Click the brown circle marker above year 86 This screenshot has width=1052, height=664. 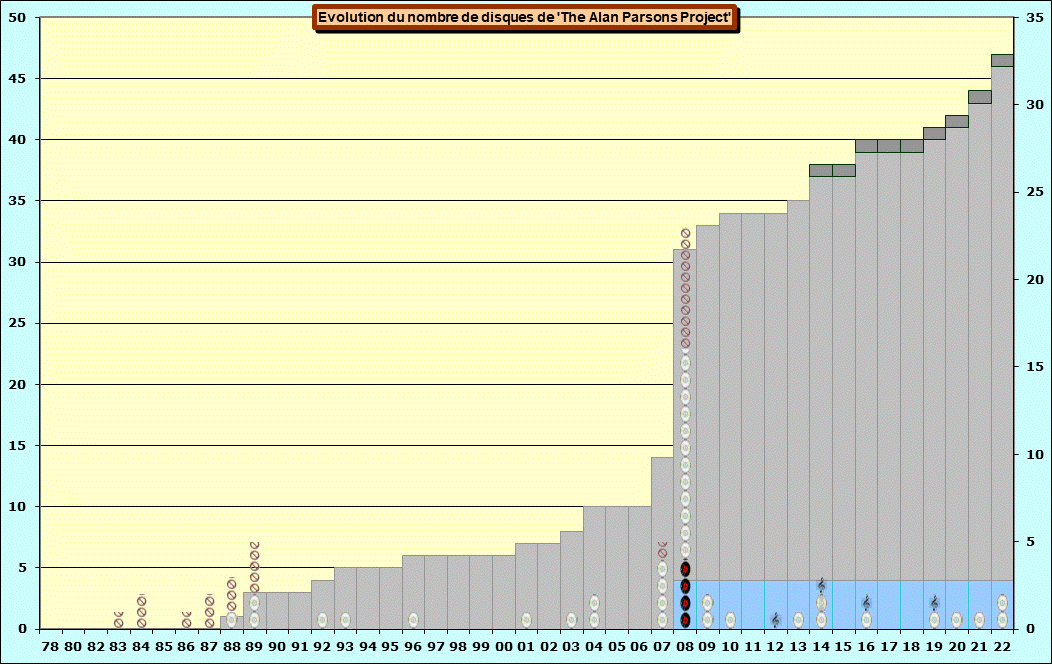click(x=187, y=621)
